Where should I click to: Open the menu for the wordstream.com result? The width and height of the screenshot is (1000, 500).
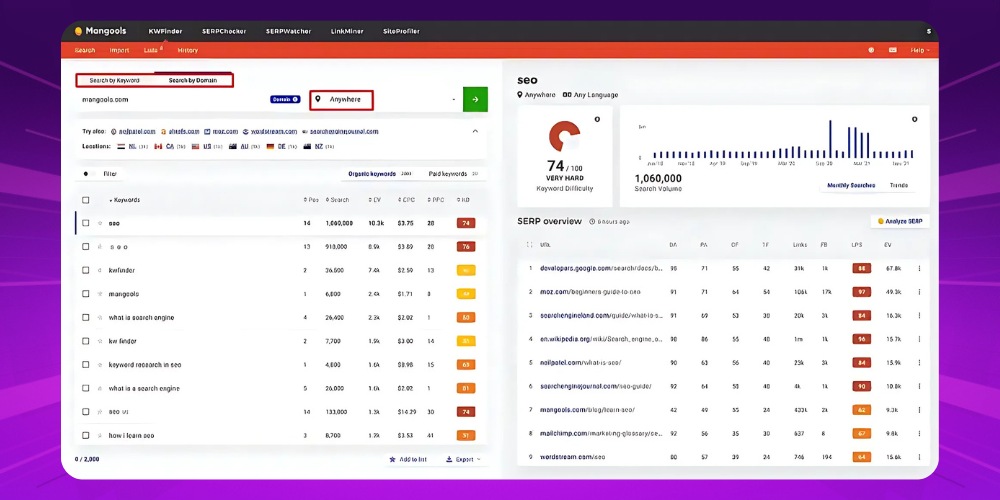919,457
